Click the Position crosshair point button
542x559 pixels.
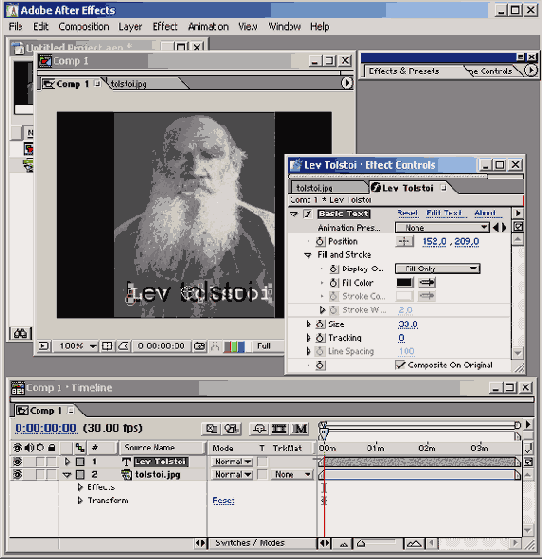(x=404, y=241)
